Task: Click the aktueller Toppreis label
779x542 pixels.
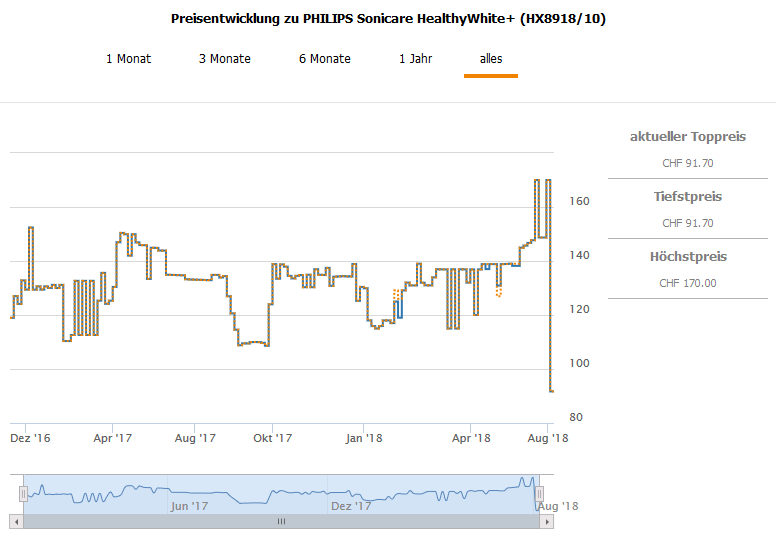Action: point(688,137)
